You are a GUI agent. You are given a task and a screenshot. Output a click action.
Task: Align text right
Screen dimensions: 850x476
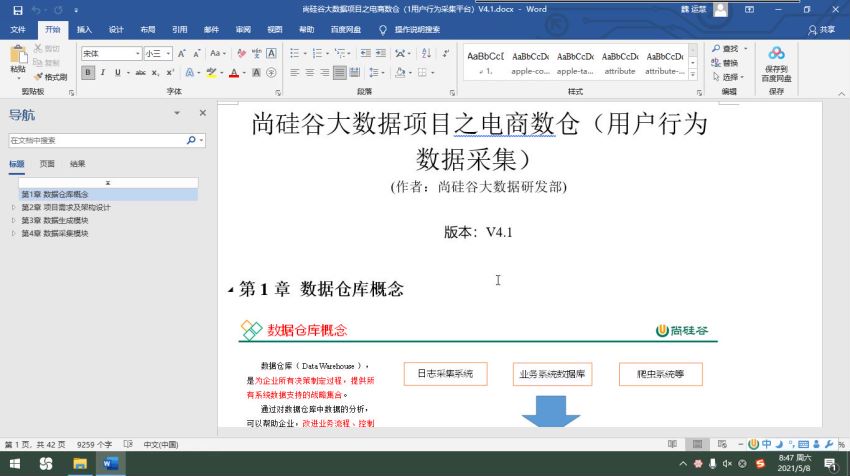(324, 72)
